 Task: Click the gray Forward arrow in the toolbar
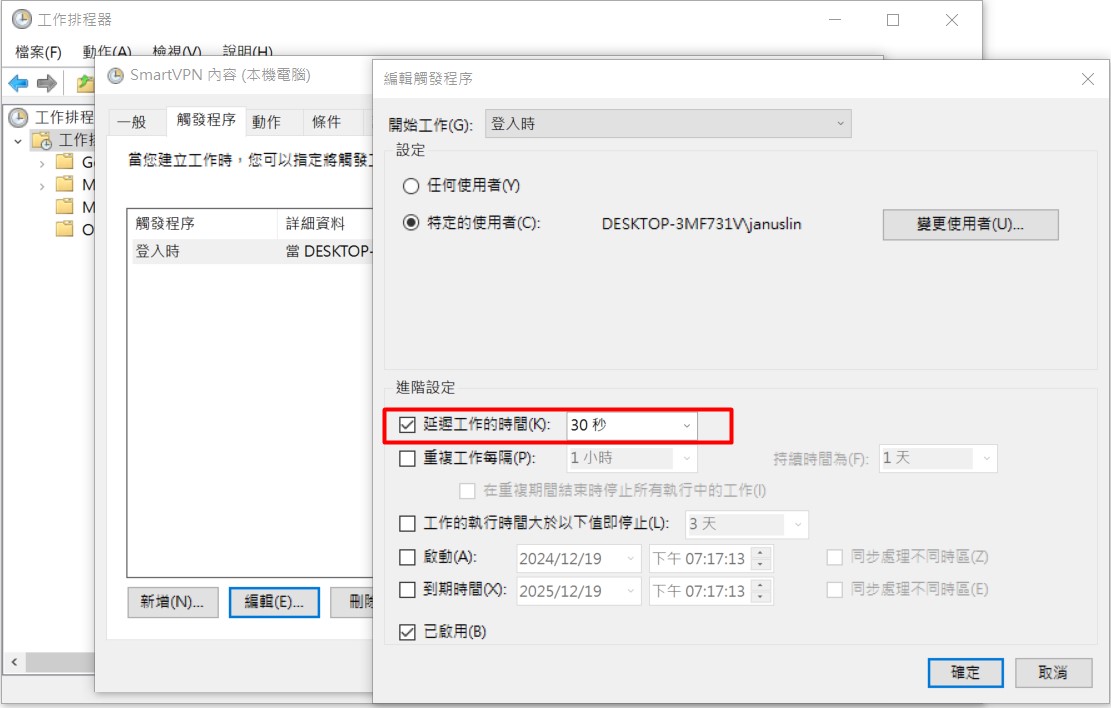[x=47, y=83]
